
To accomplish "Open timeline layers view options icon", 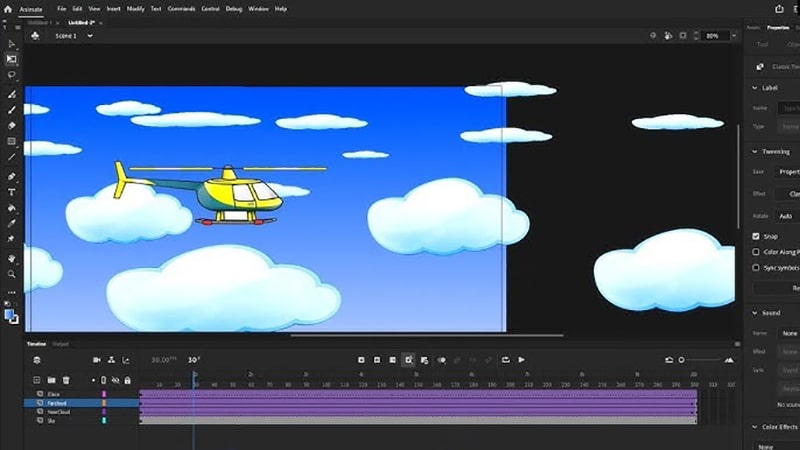I will click(x=37, y=360).
